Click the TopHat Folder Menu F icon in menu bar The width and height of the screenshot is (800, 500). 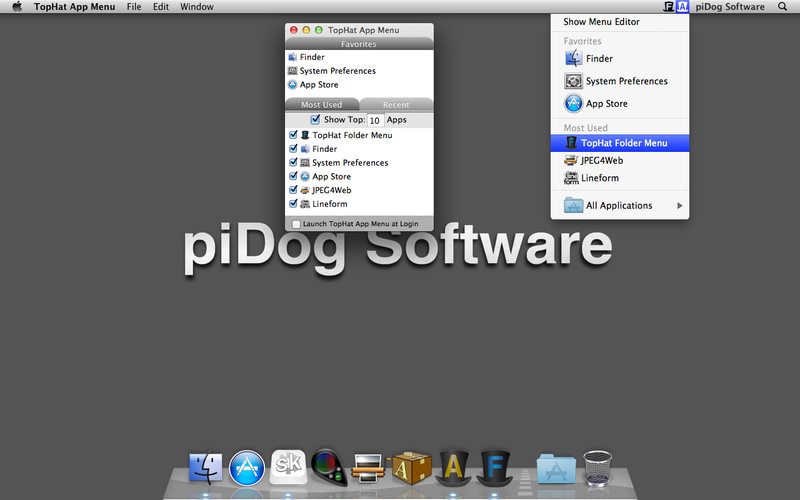pyautogui.click(x=668, y=7)
